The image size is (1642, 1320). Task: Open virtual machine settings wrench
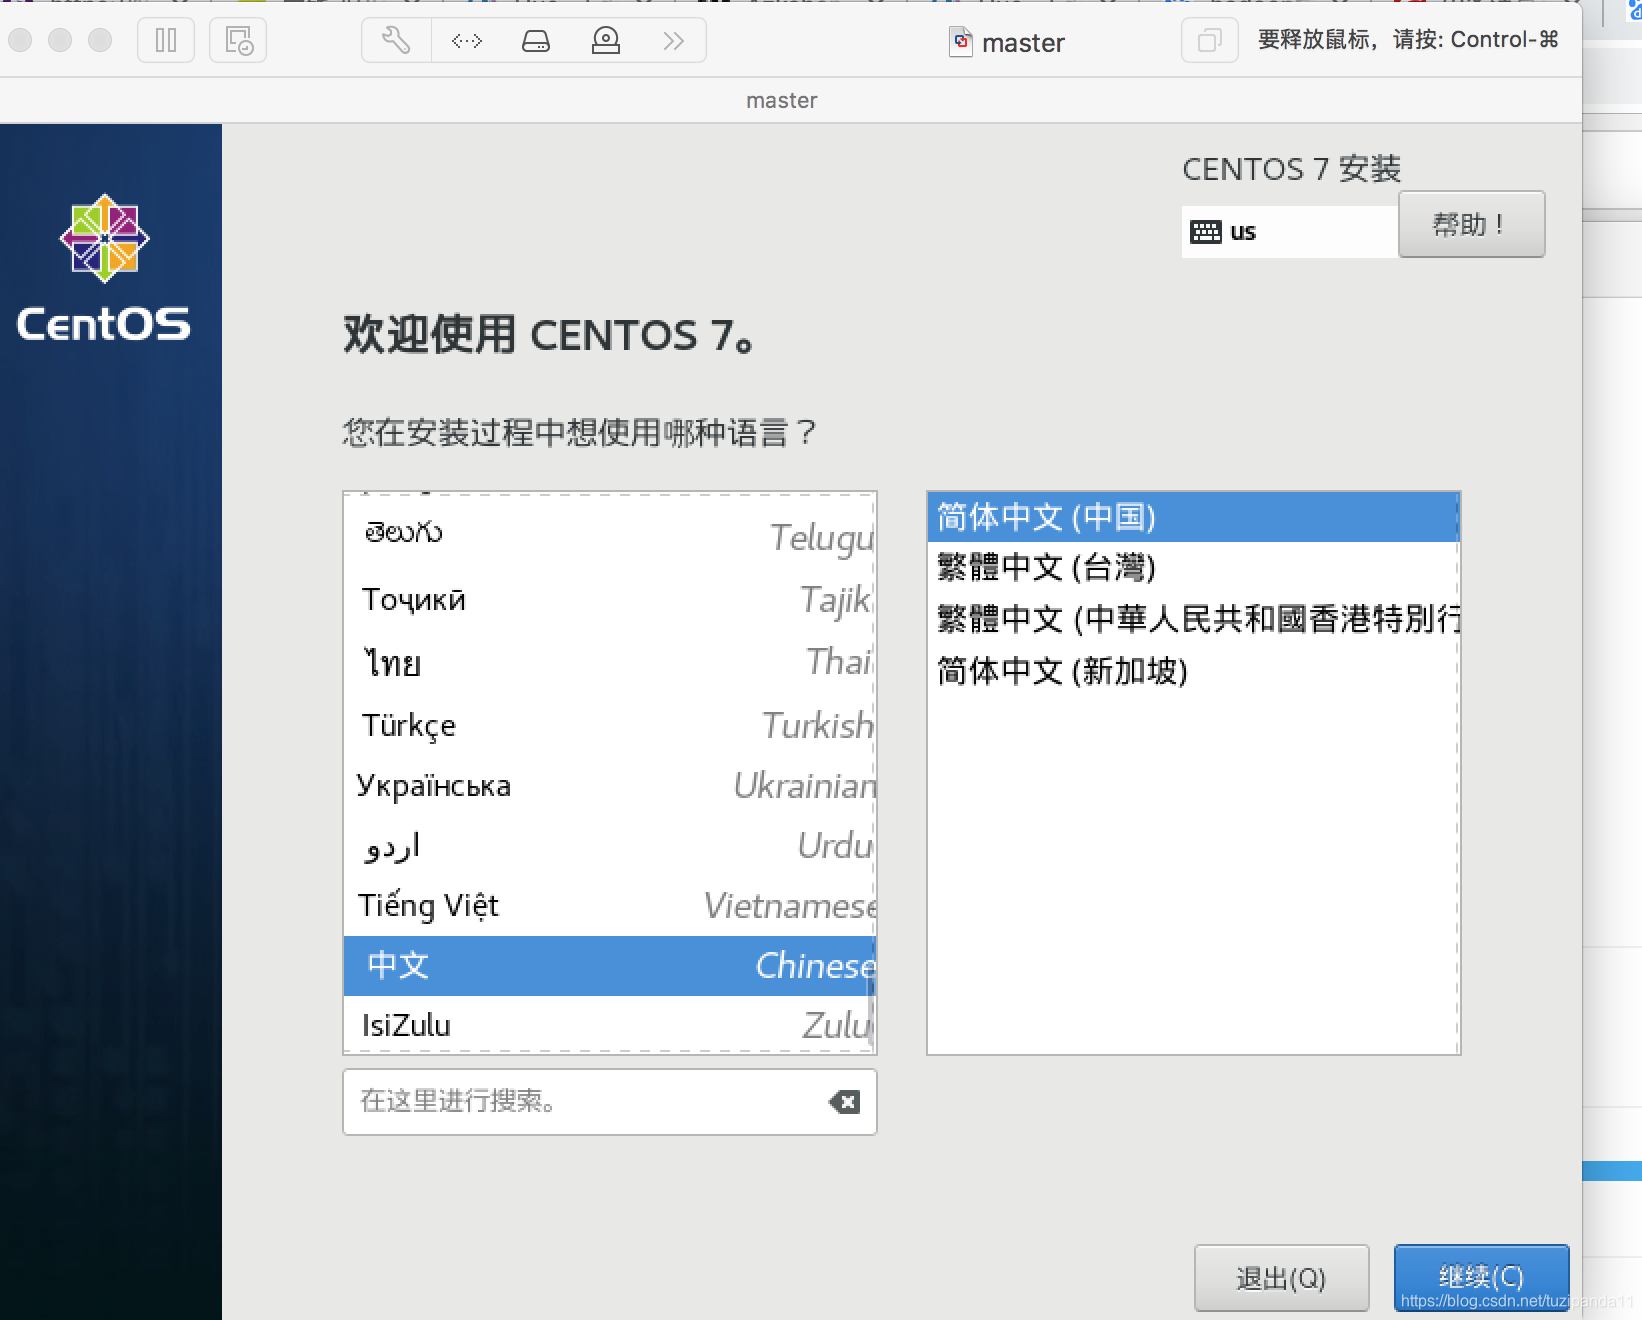click(x=396, y=41)
